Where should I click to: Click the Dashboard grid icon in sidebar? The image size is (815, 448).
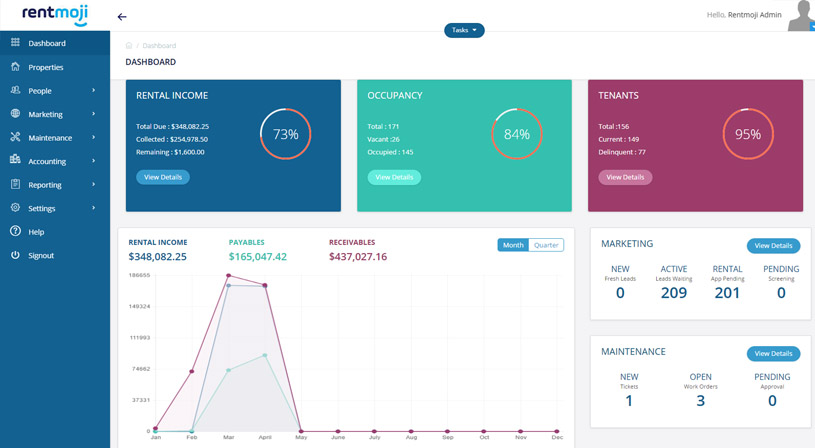(15, 43)
